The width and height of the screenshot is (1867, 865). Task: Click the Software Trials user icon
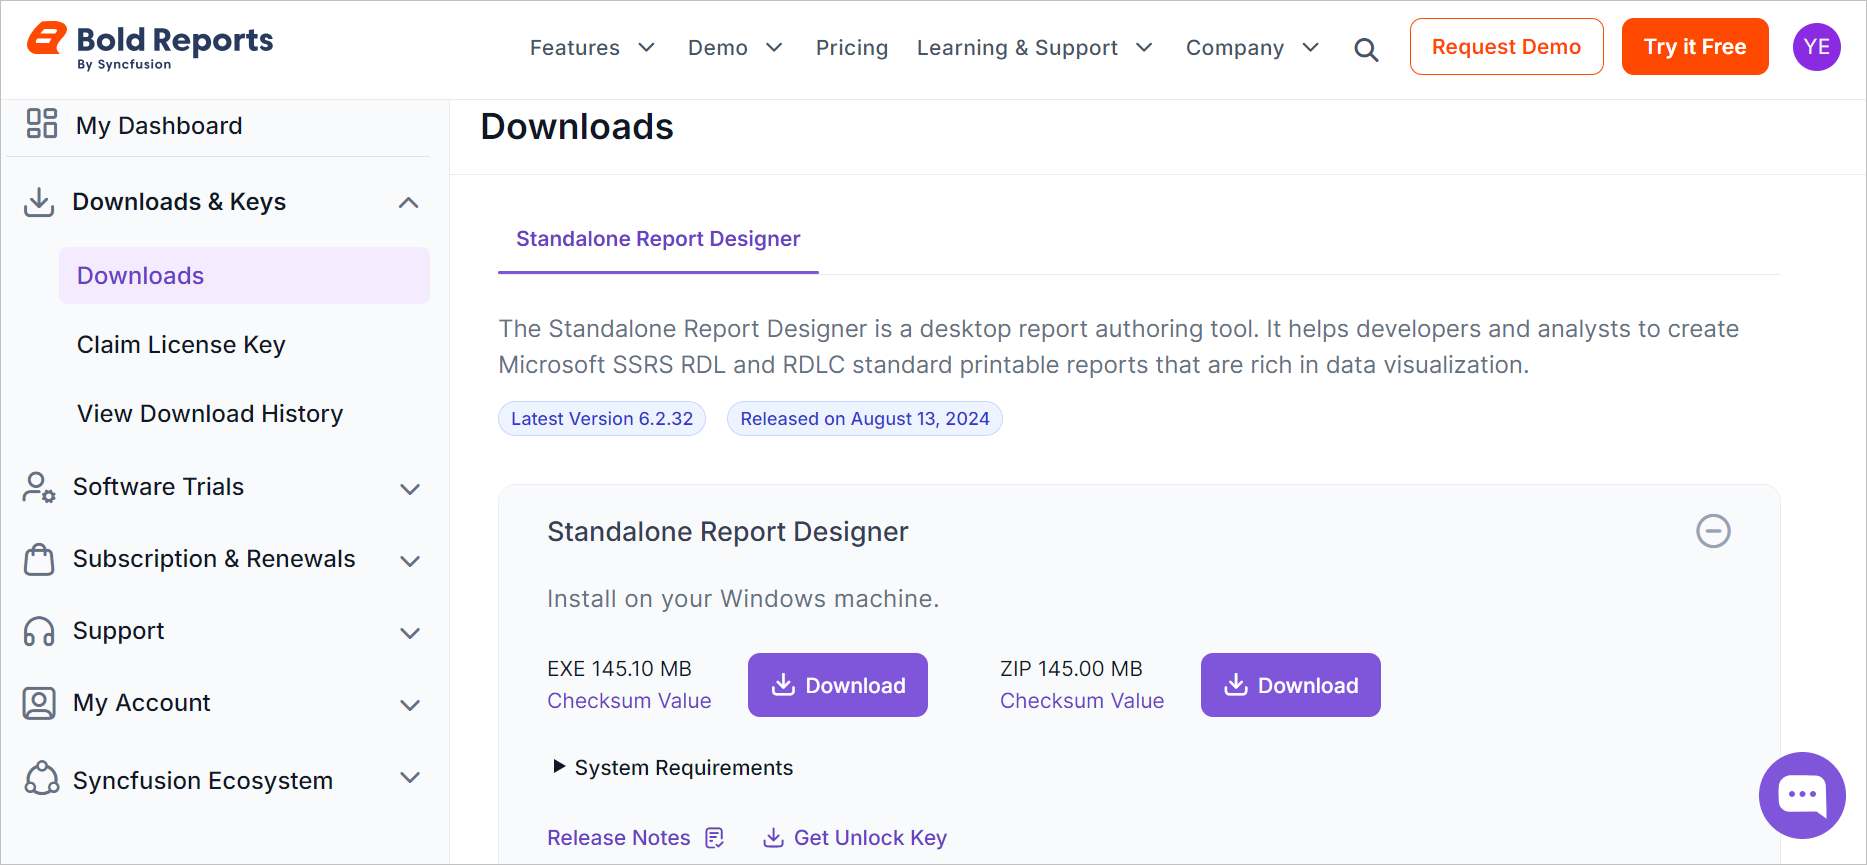coord(39,487)
